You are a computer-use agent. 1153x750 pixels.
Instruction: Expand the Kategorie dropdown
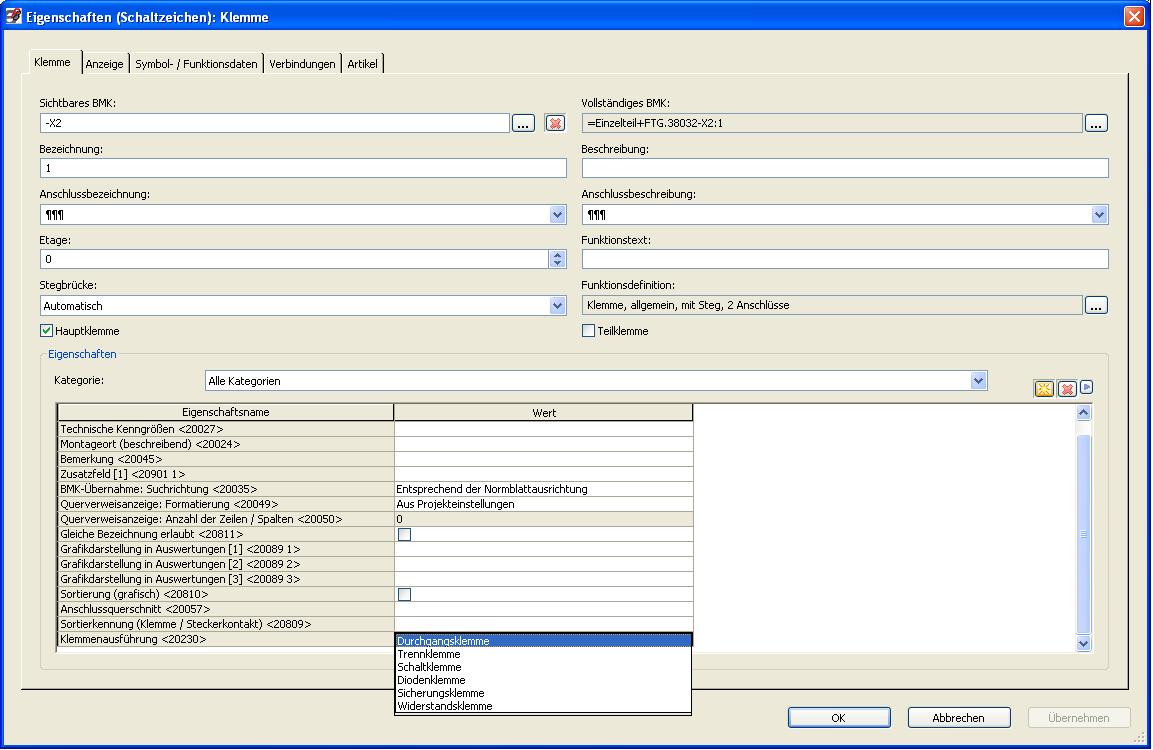[978, 381]
